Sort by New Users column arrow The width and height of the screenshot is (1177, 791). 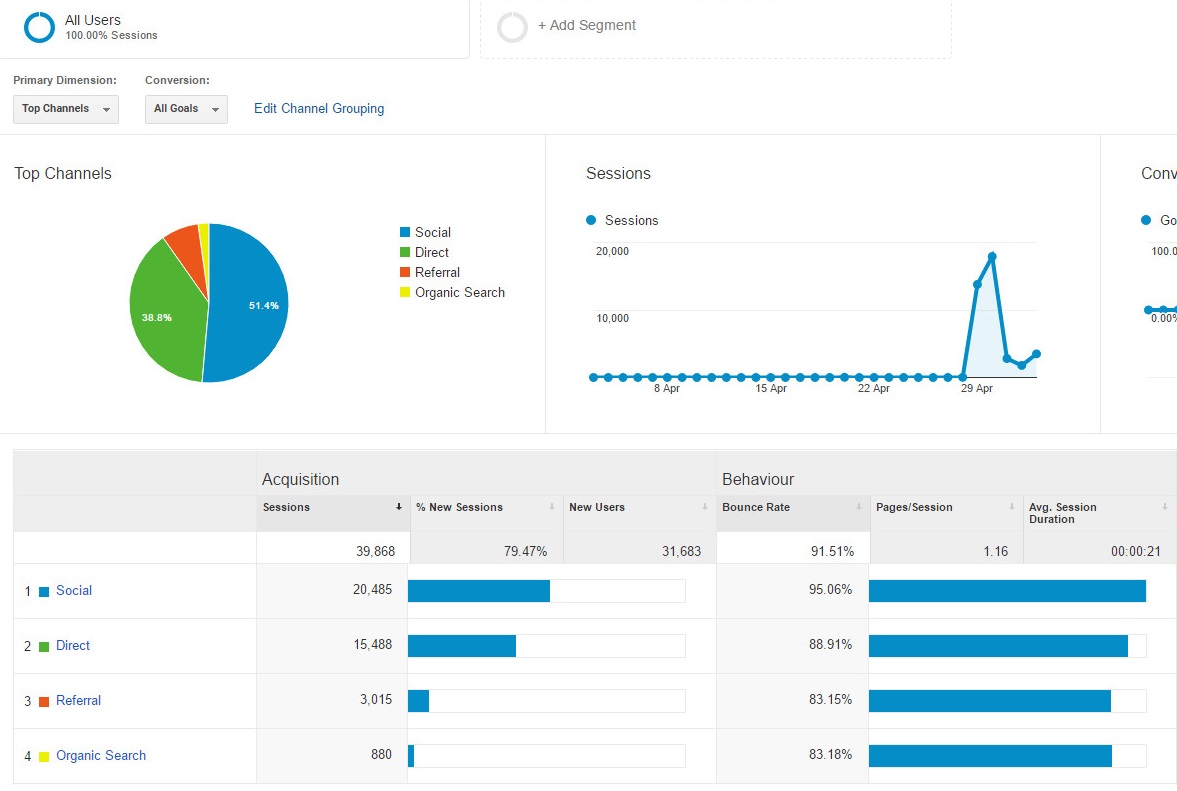click(x=705, y=507)
